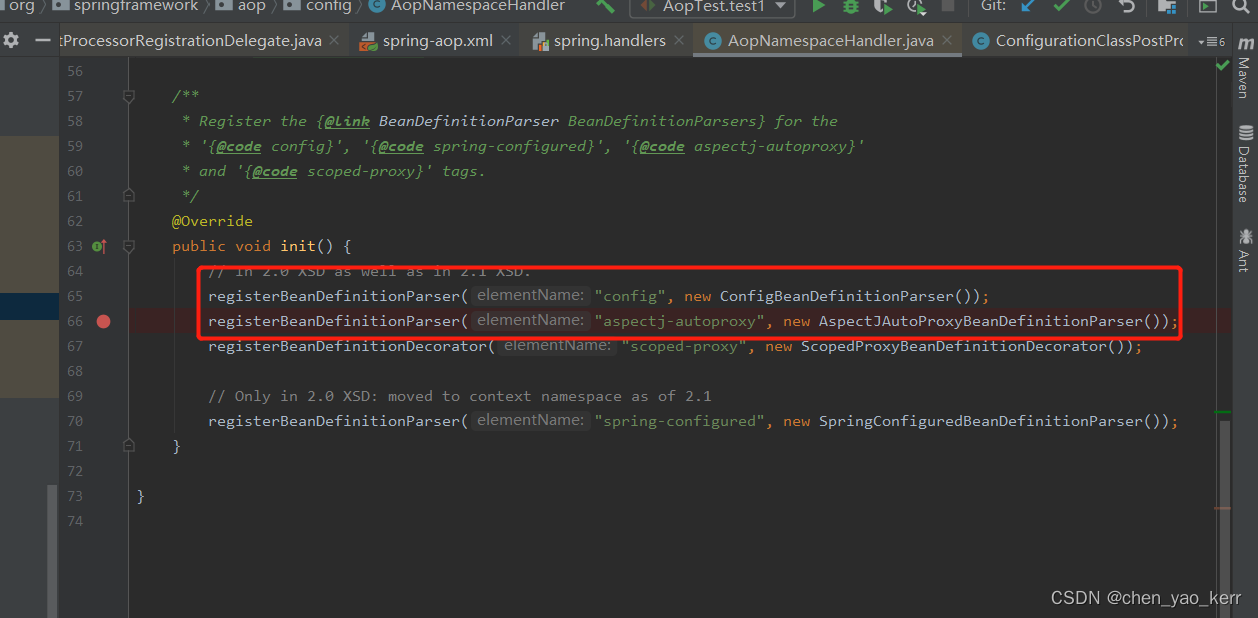Hide the project panel using minus icon
Viewport: 1258px width, 618px height.
point(41,41)
